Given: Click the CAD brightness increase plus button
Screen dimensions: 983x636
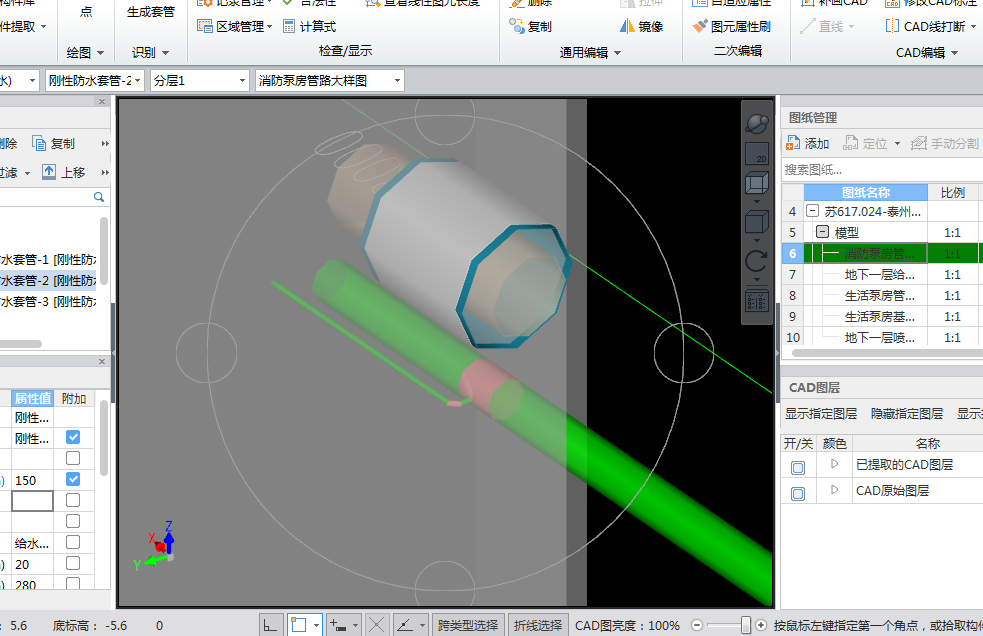Looking at the screenshot, I should tap(760, 625).
